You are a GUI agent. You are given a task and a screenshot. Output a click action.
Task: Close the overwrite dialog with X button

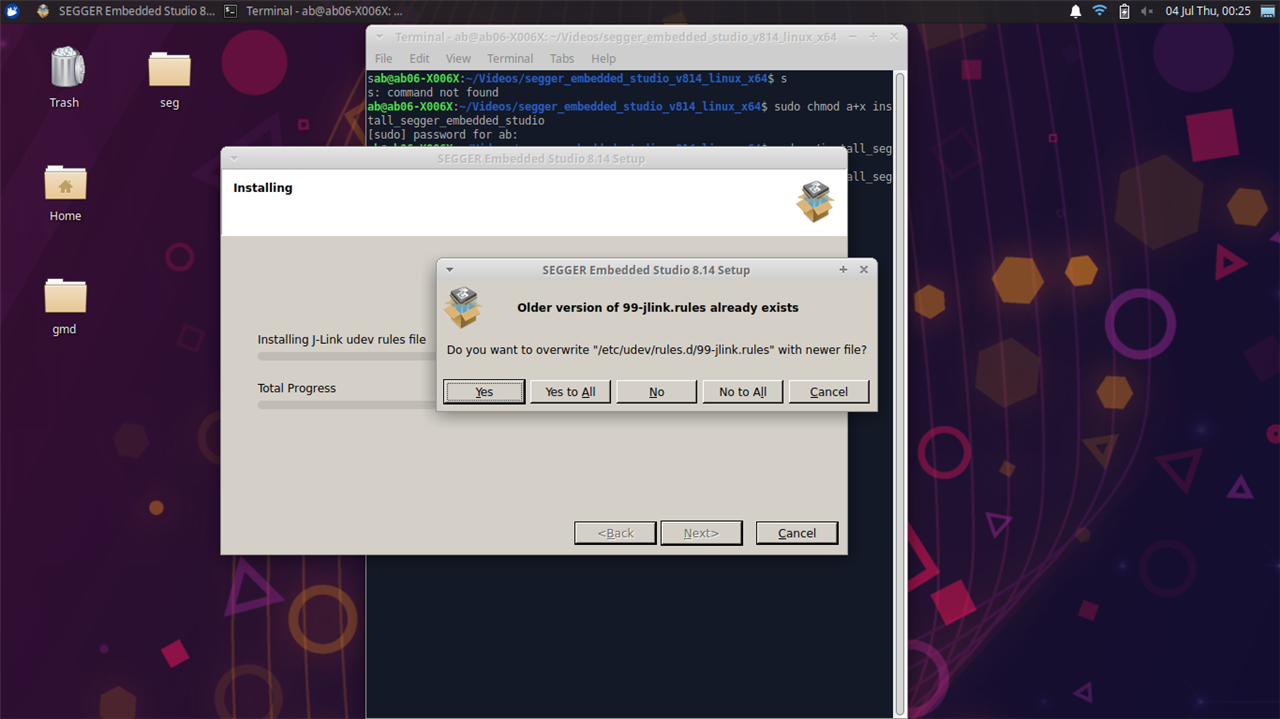pyautogui.click(x=864, y=270)
